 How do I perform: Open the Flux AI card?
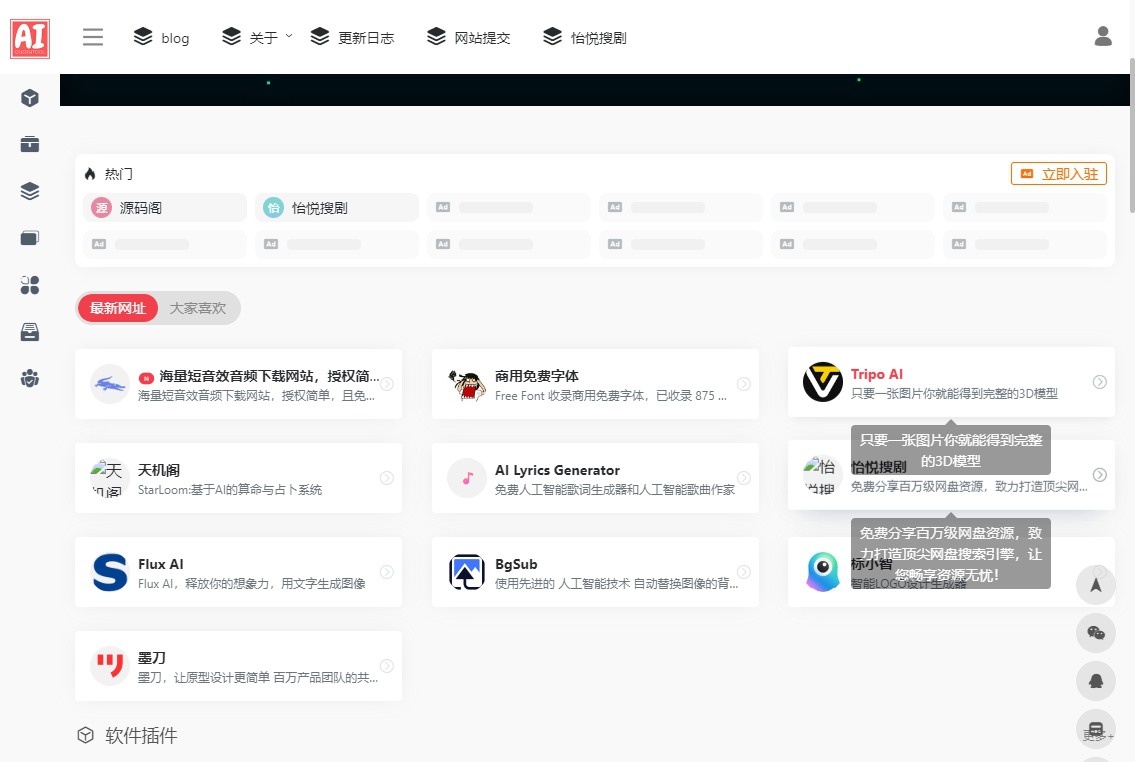(238, 572)
